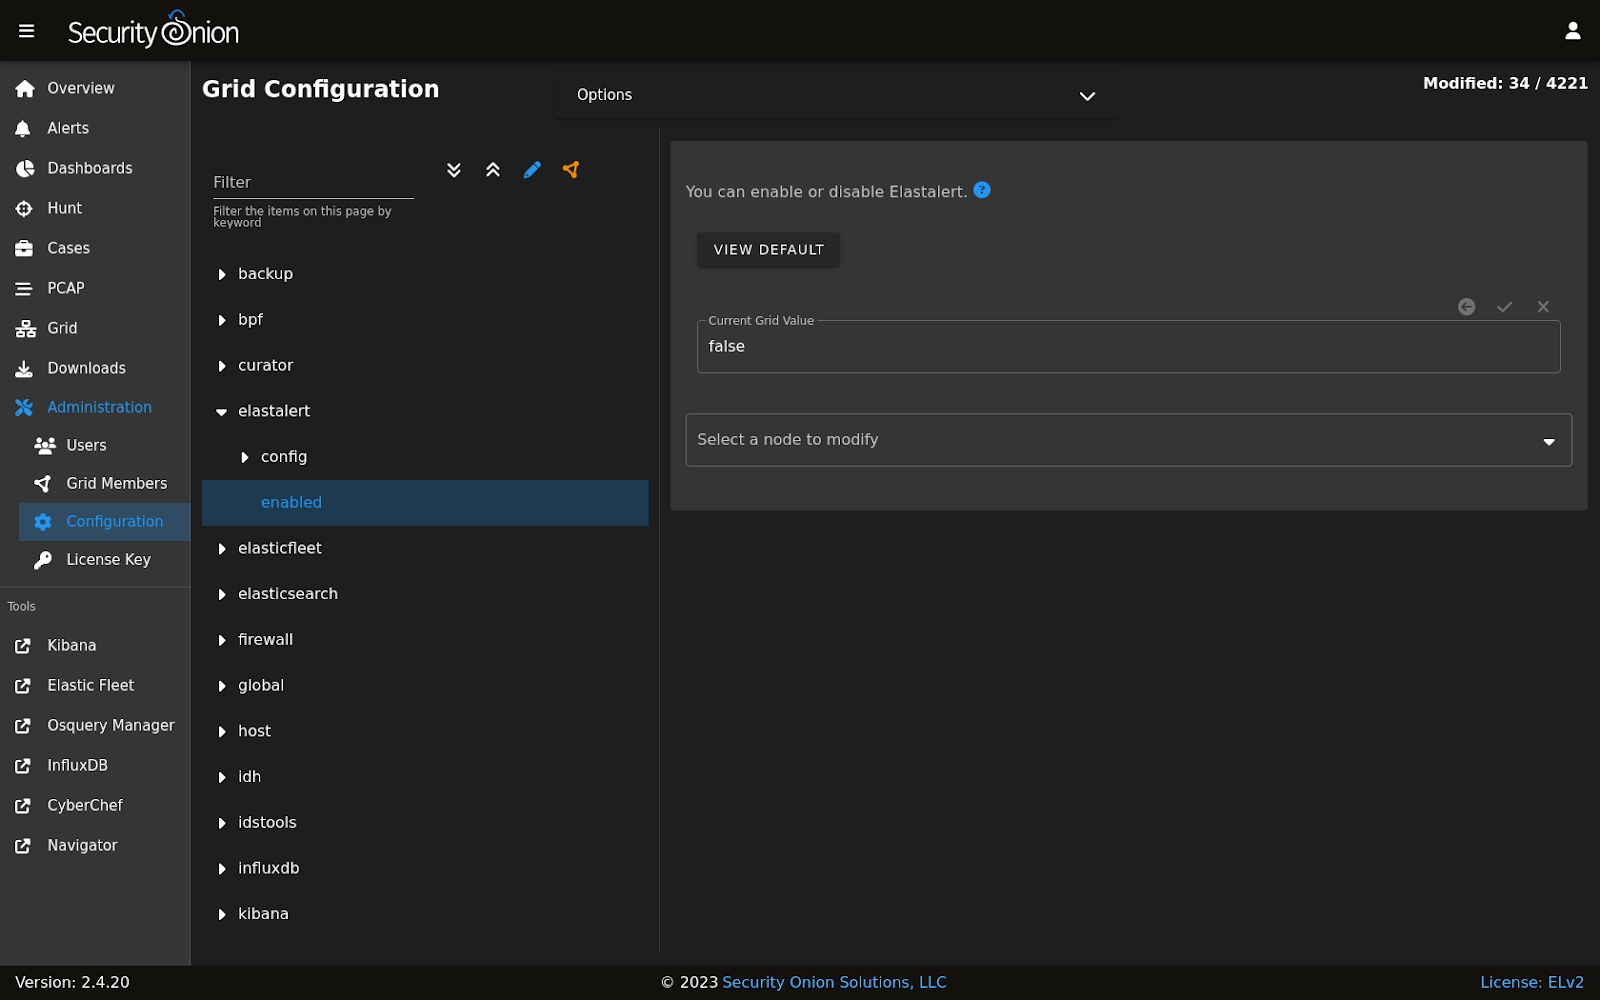
Task: Open the Select a node to modify dropdown
Action: point(1128,440)
